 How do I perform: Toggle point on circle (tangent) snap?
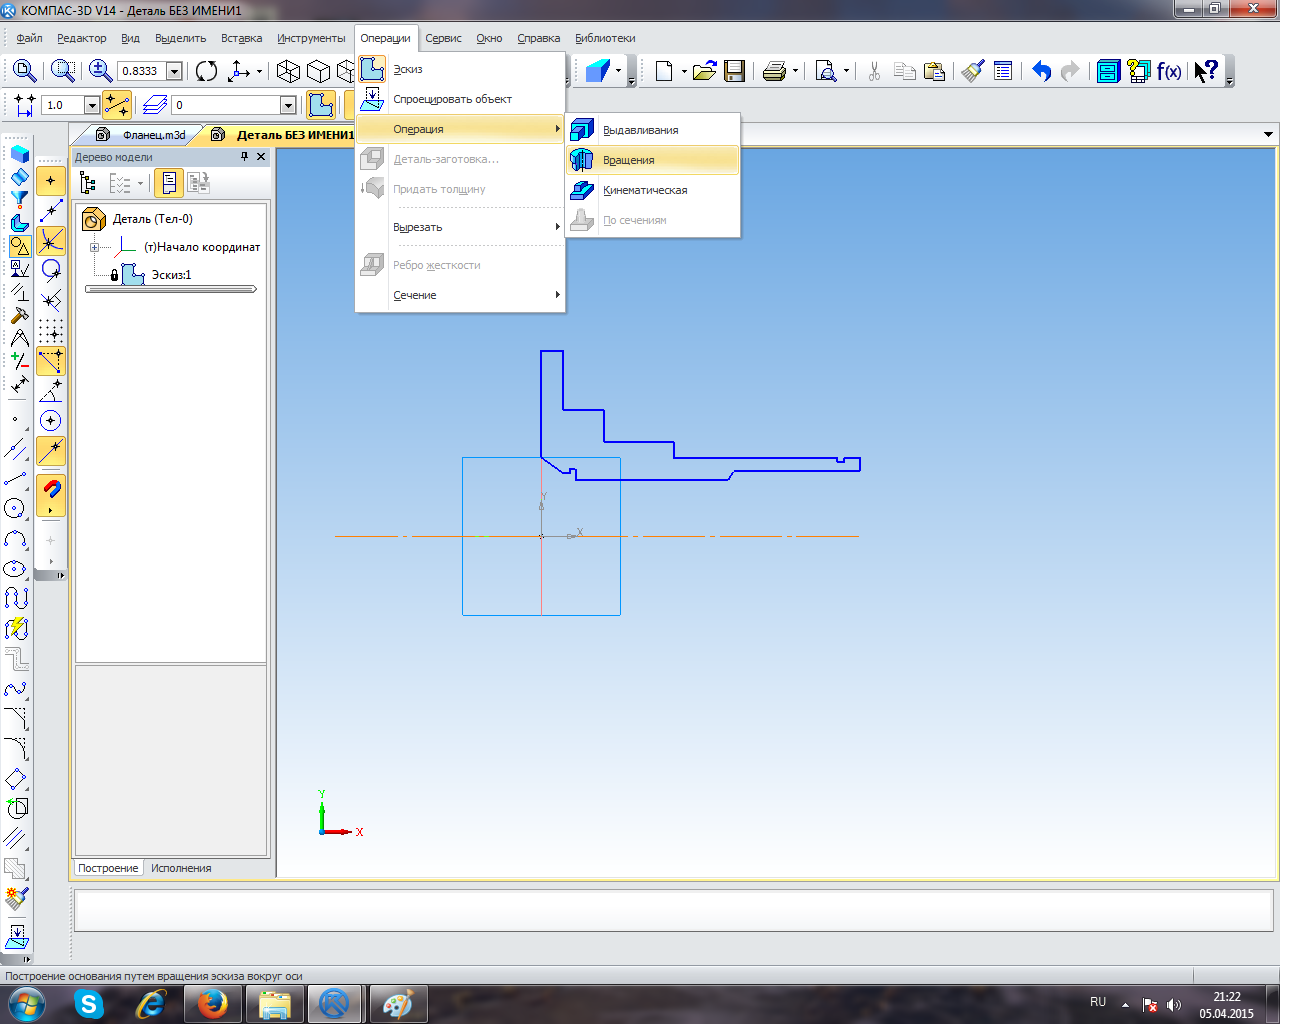(50, 271)
